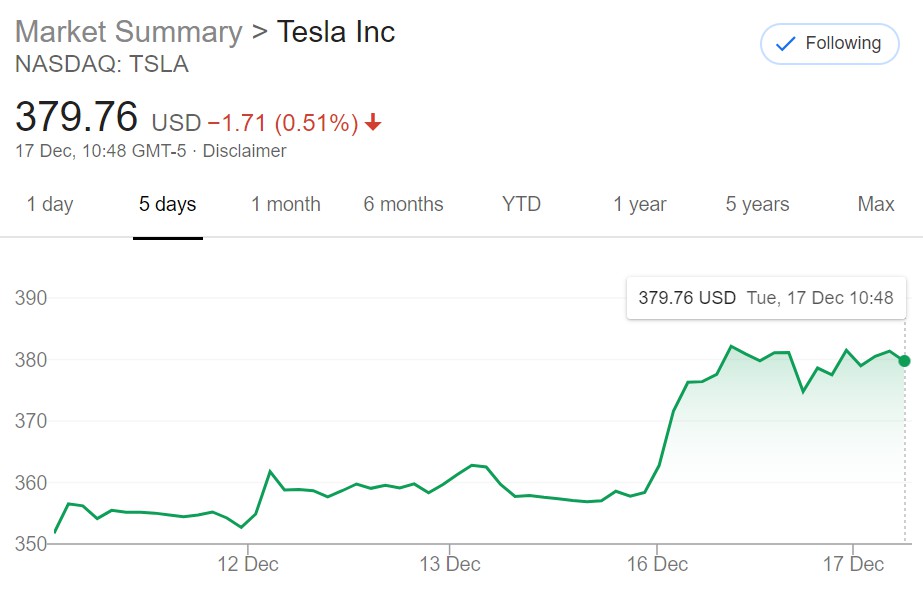The height and width of the screenshot is (597, 923).
Task: Click the Tesla Inc title
Action: tap(336, 32)
